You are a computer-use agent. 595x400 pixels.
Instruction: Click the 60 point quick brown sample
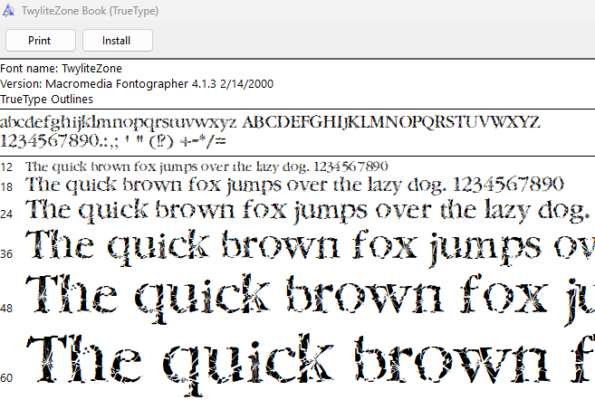tap(310, 364)
